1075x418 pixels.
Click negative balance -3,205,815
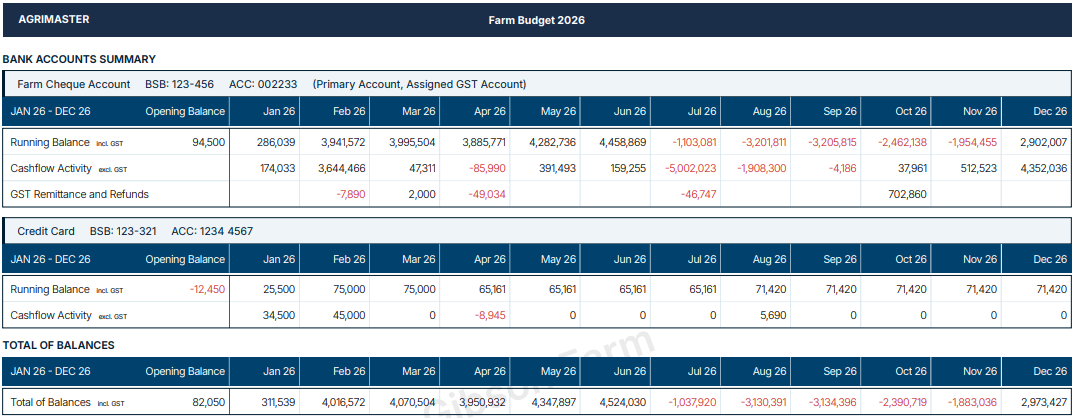coord(832,143)
